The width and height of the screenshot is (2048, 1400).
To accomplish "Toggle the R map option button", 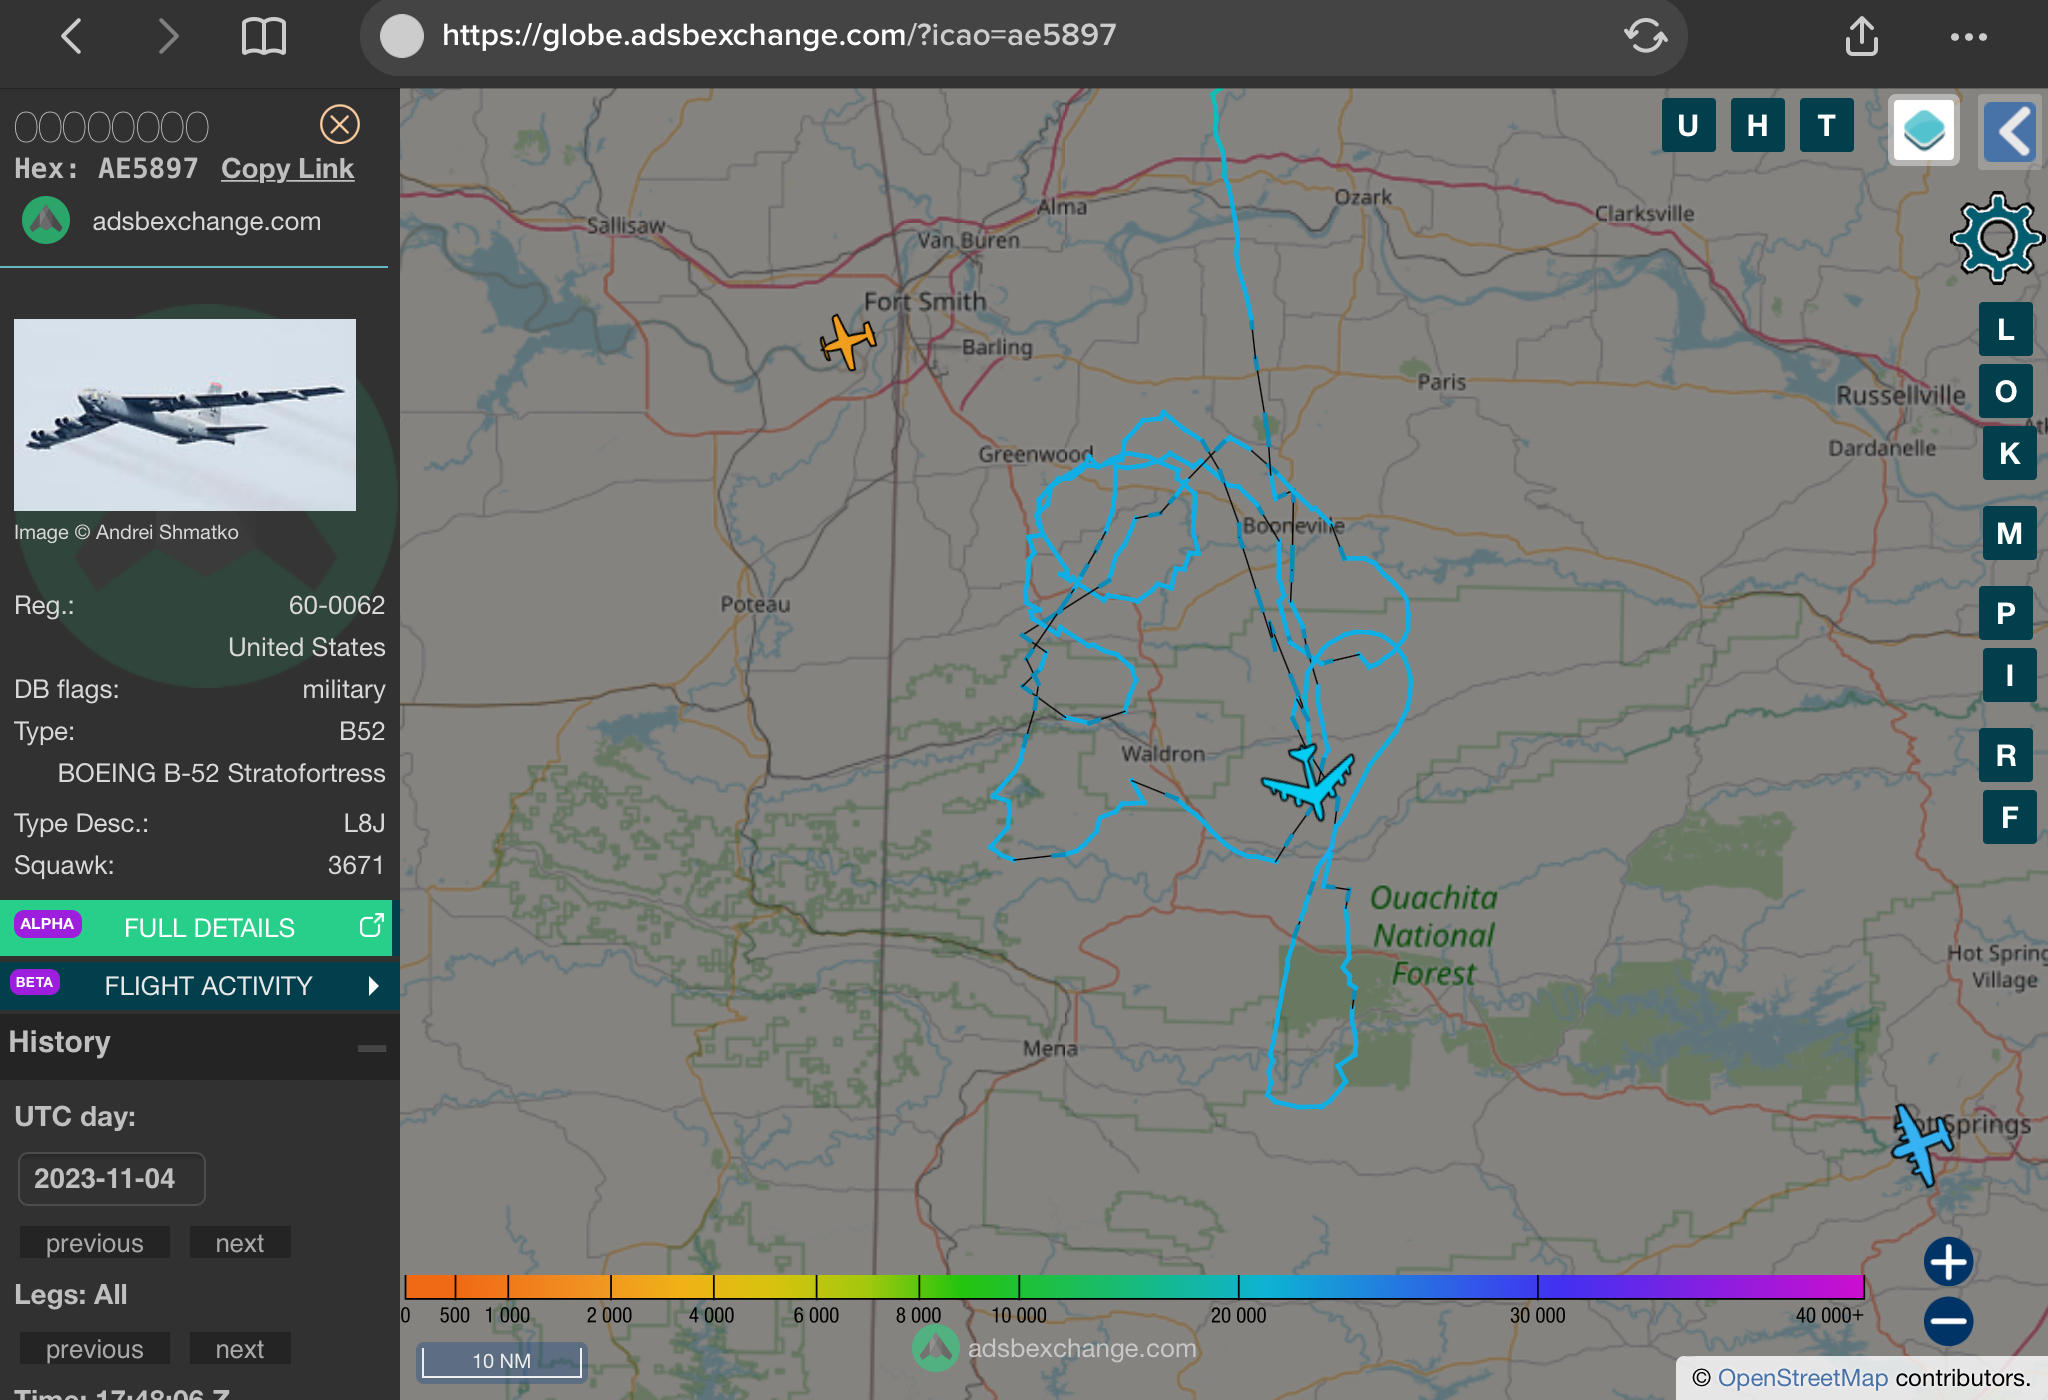I will click(x=2006, y=755).
